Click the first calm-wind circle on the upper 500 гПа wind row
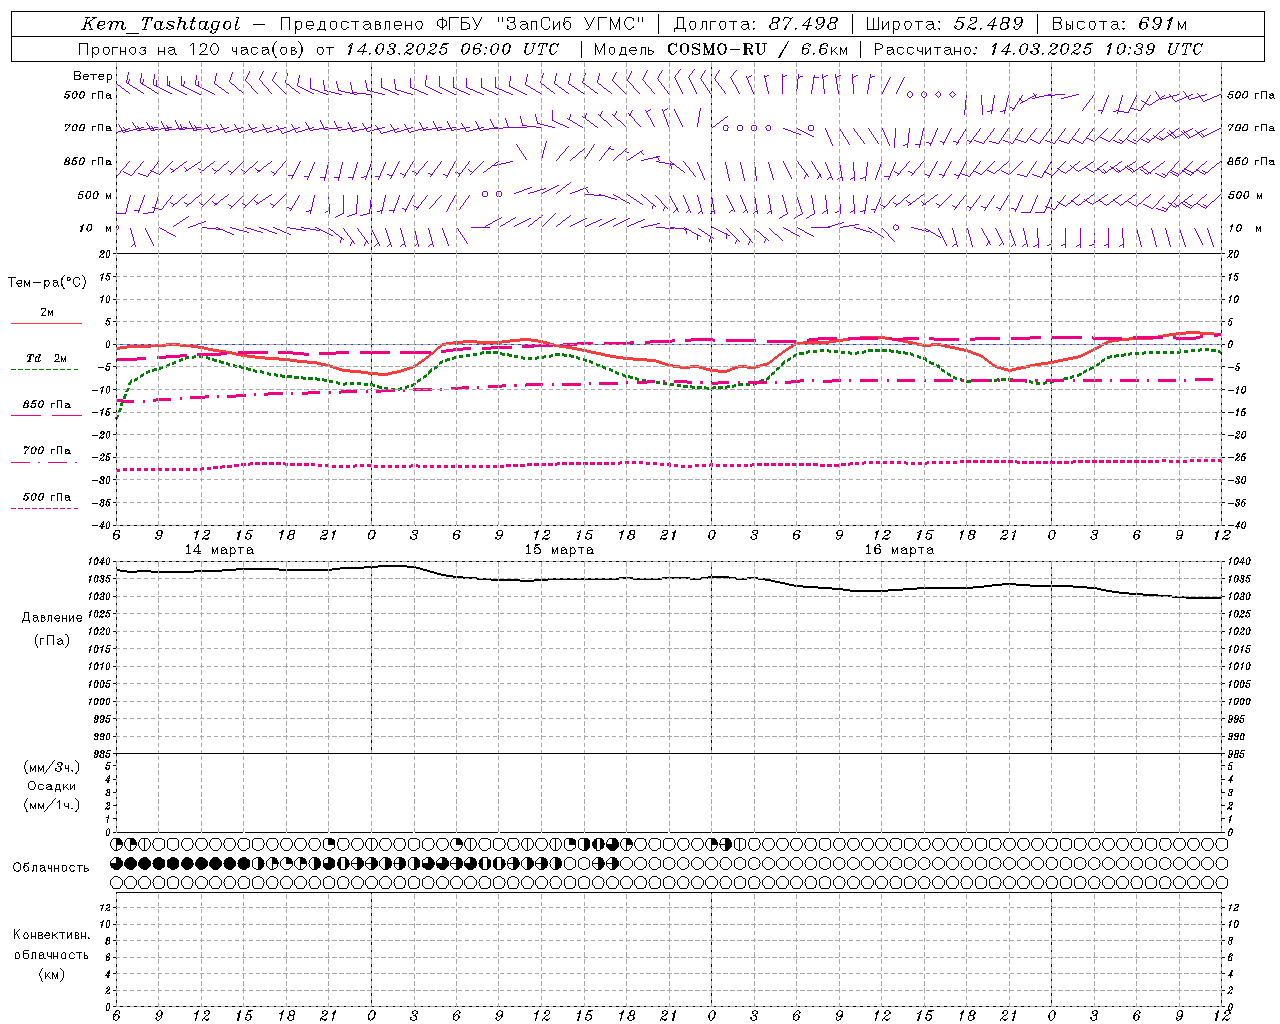1280x1024 pixels. point(910,95)
